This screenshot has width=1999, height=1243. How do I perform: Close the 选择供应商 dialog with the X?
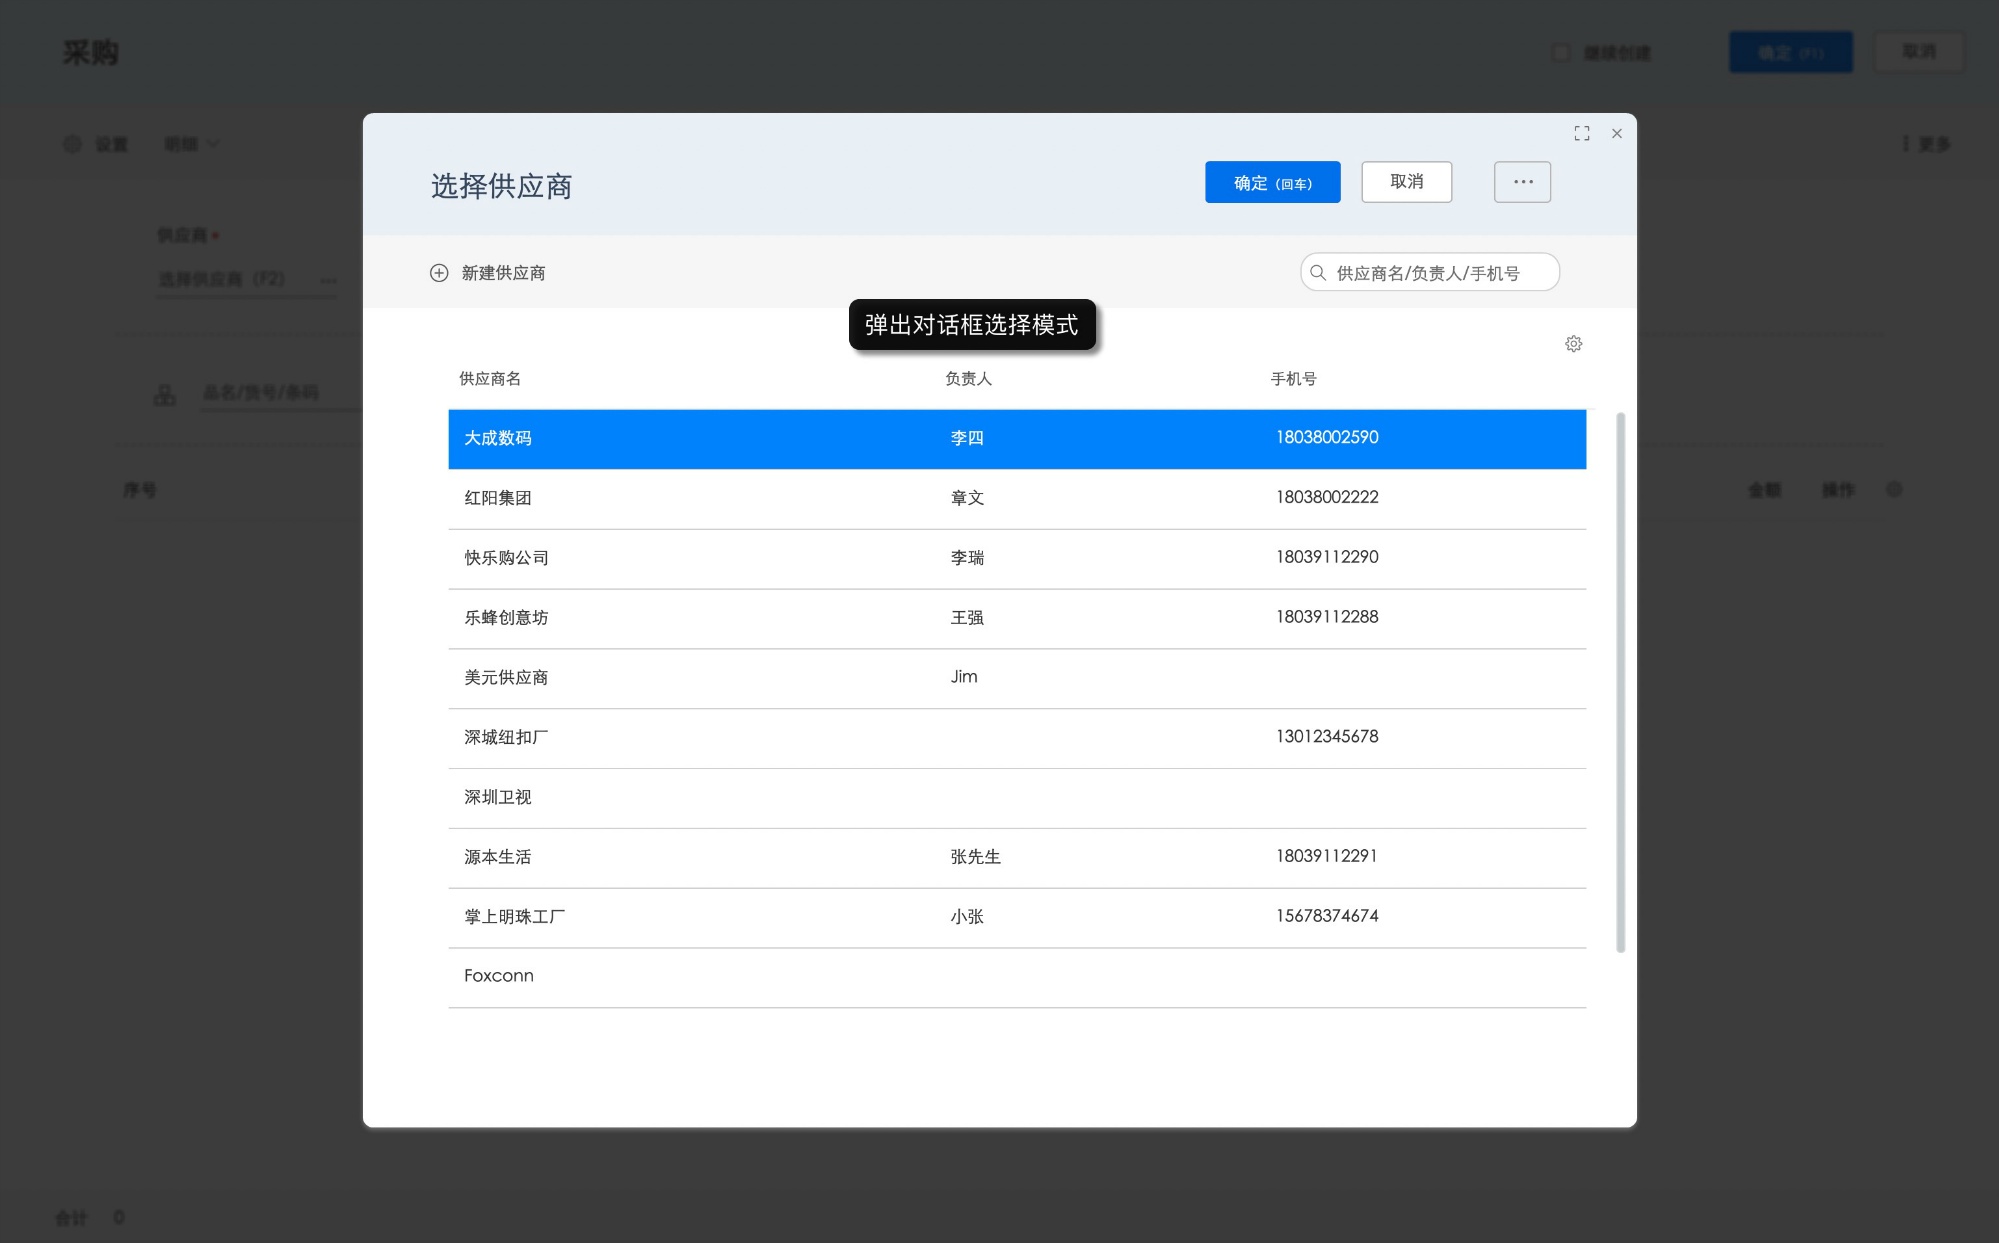1616,132
